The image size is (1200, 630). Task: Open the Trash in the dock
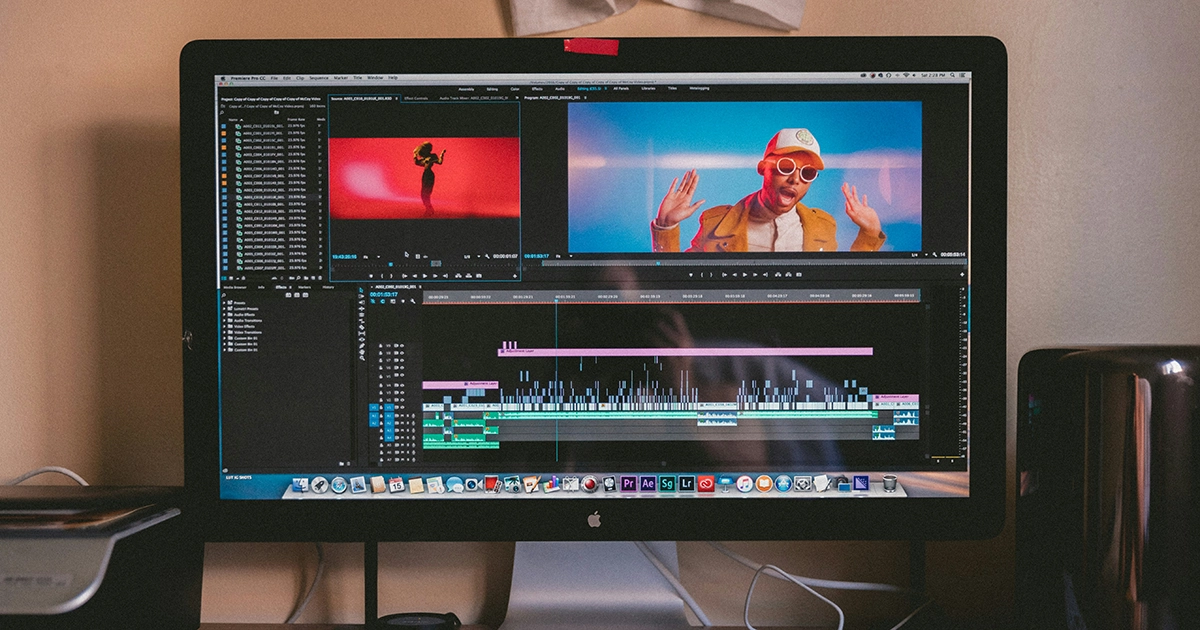[889, 484]
